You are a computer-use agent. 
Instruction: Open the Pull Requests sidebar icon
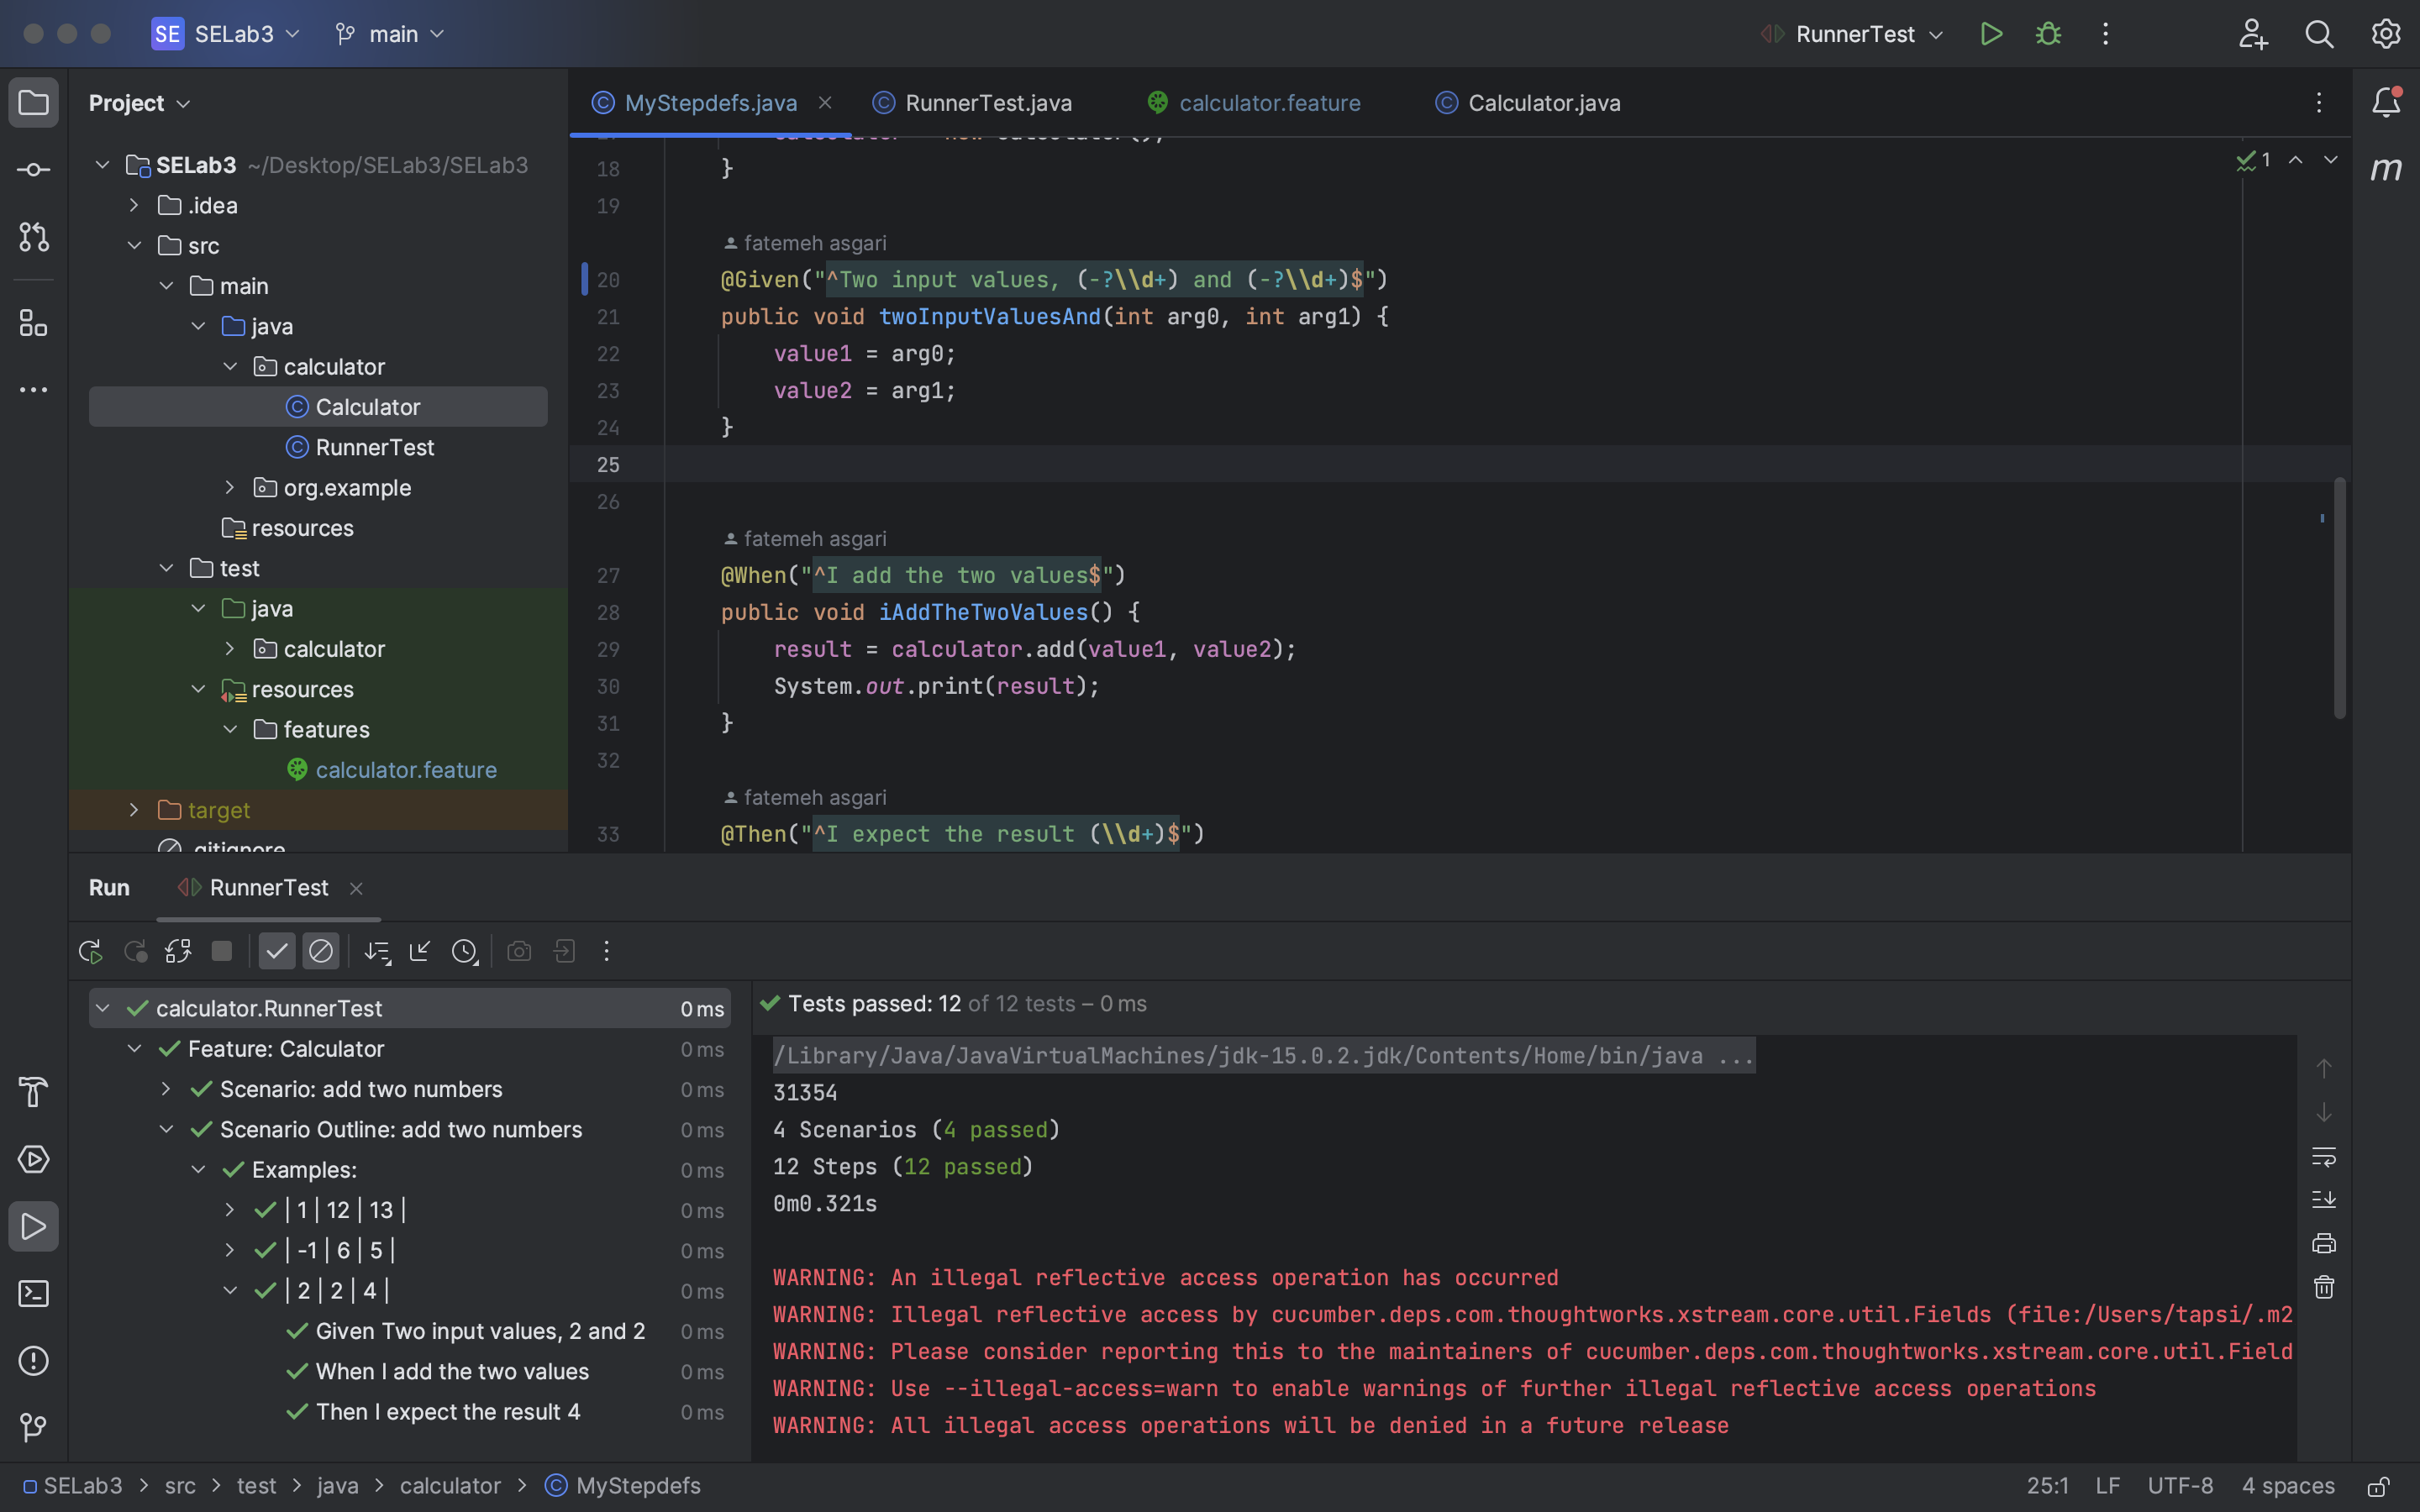34,237
